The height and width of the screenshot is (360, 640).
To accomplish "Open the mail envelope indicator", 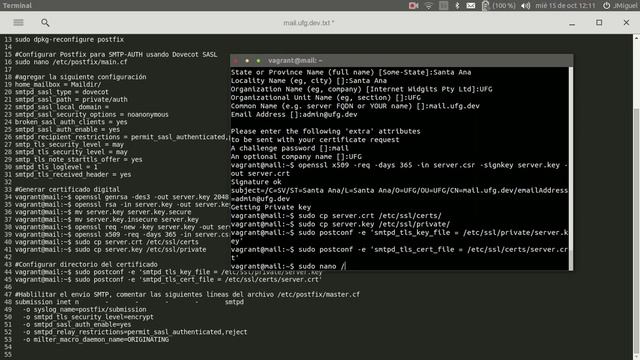I will pos(471,6).
